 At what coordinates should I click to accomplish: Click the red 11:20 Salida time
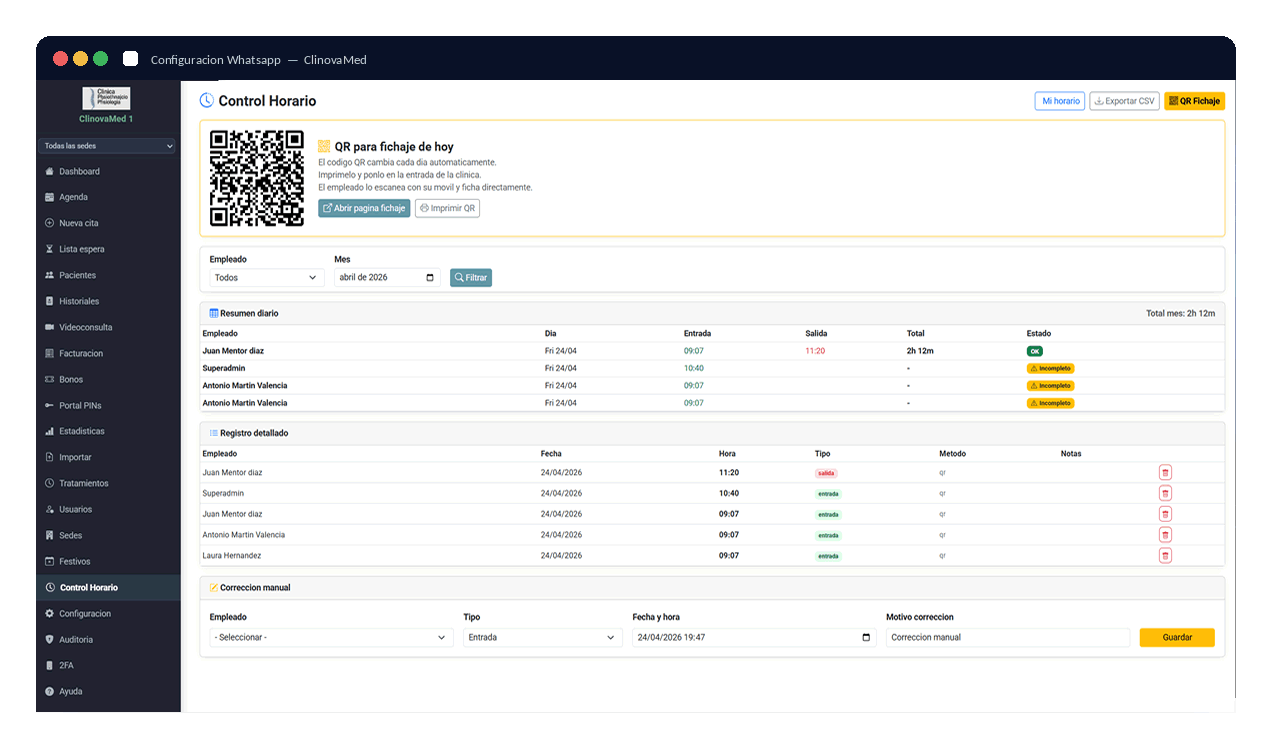(x=815, y=351)
